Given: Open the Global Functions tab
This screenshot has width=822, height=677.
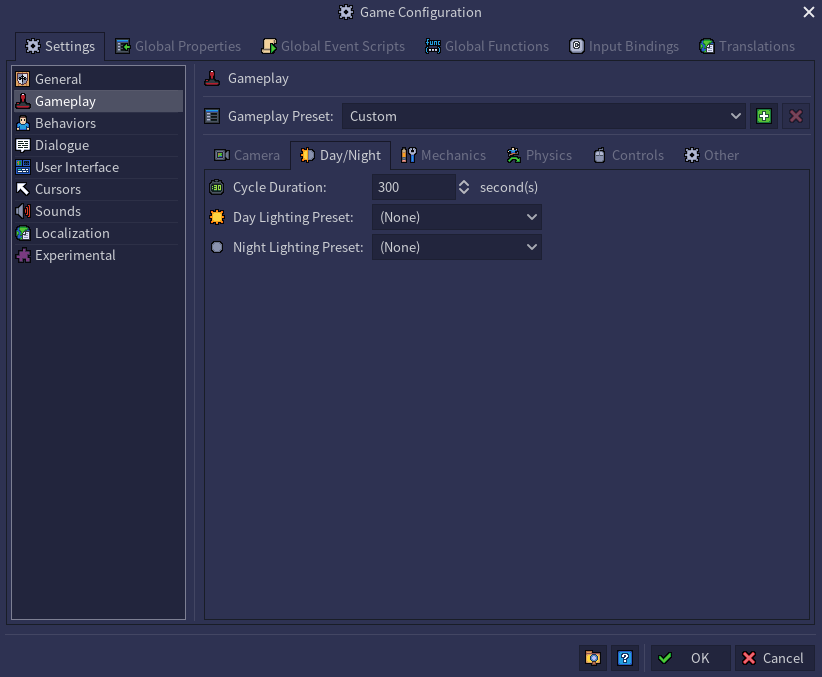Looking at the screenshot, I should [486, 46].
